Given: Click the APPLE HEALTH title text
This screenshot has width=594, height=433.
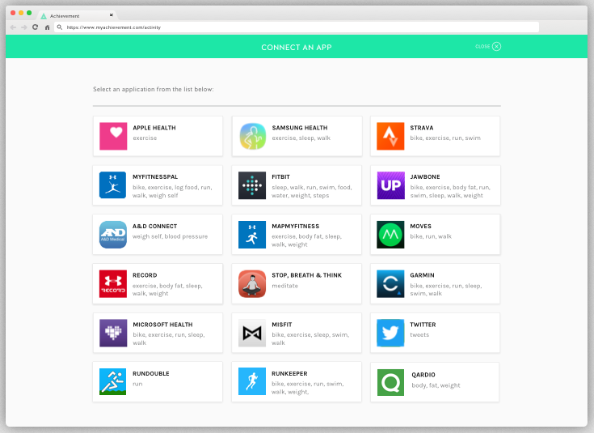Looking at the screenshot, I should [x=154, y=128].
